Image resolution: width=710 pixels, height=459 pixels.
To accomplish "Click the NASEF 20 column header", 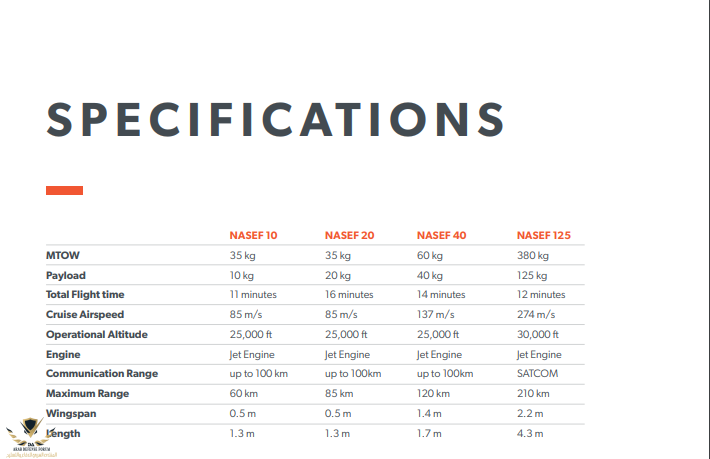I will (x=349, y=235).
